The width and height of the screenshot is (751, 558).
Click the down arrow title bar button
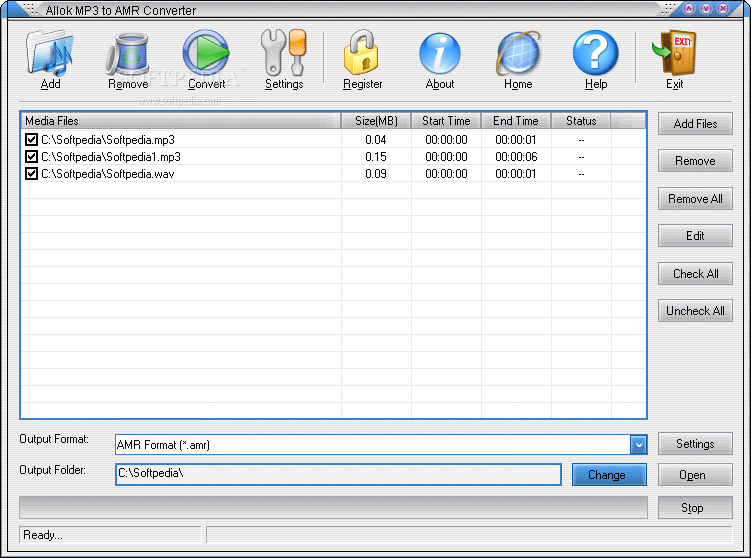(x=706, y=9)
